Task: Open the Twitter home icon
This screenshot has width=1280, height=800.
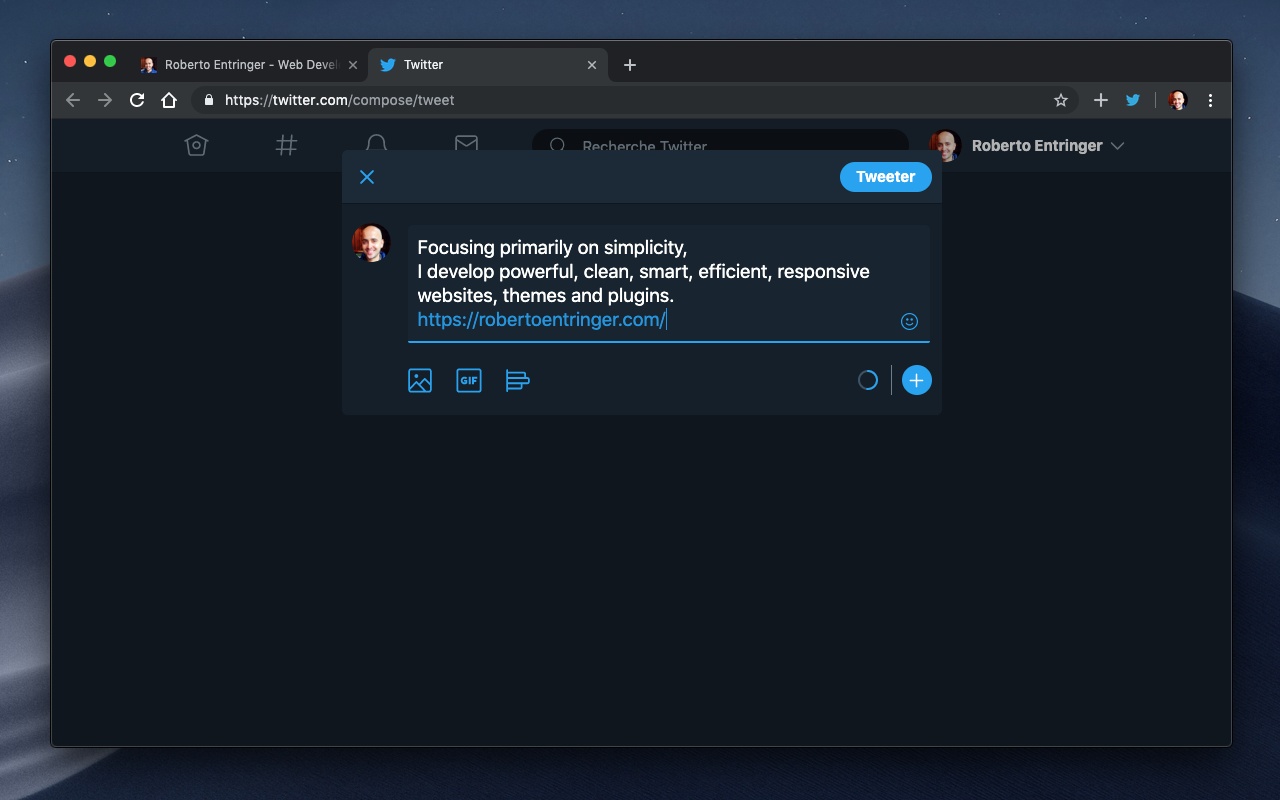Action: [x=196, y=146]
